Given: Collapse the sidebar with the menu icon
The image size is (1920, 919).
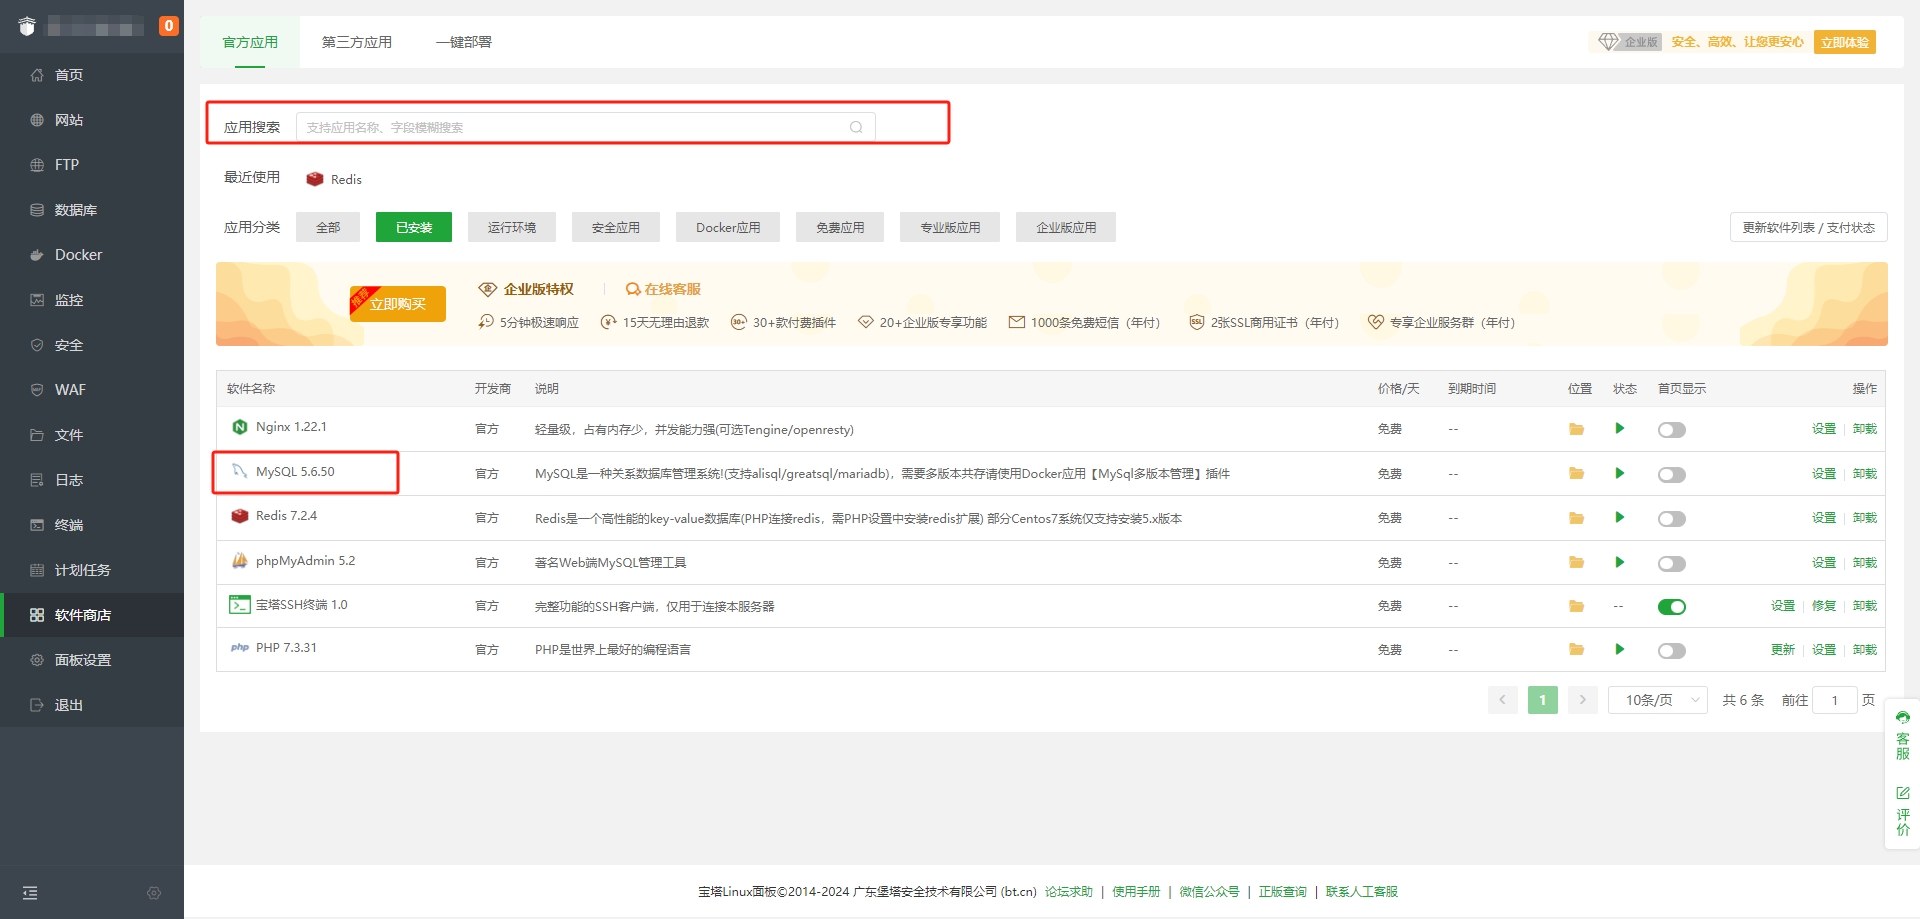Looking at the screenshot, I should click(x=30, y=893).
